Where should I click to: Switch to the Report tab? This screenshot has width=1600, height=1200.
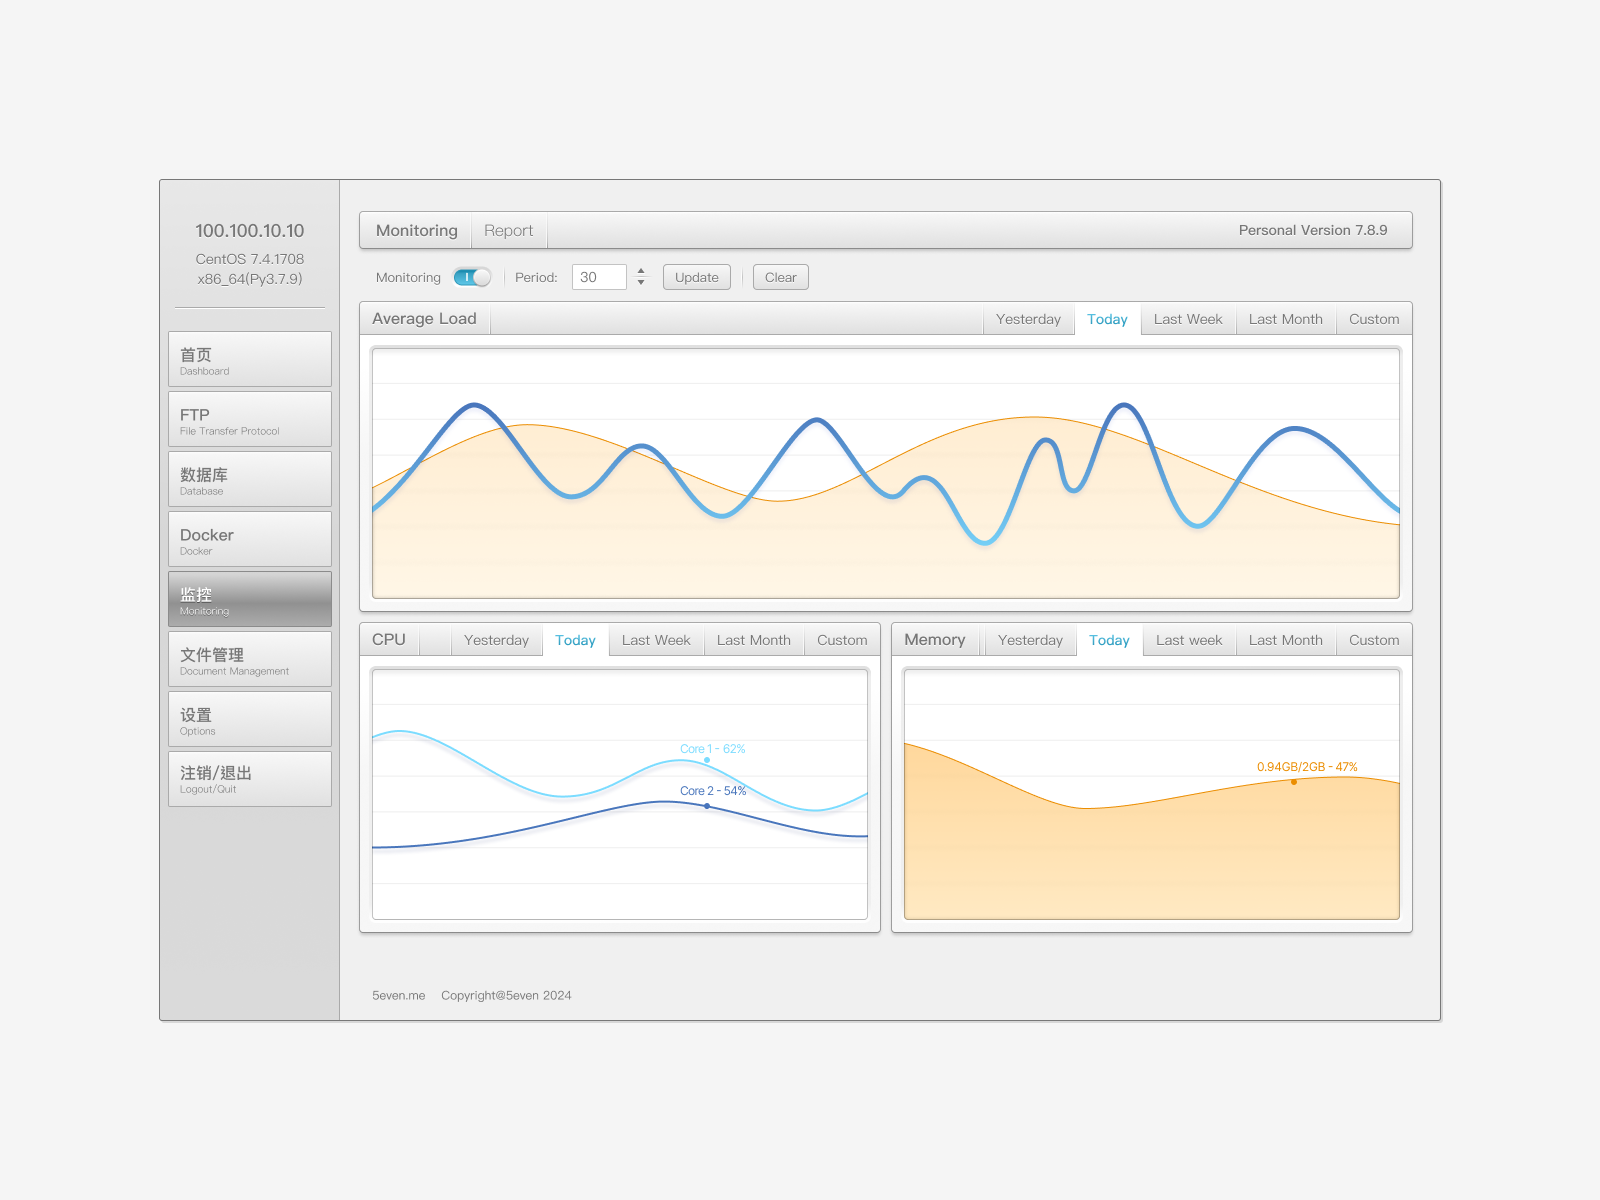click(x=509, y=230)
